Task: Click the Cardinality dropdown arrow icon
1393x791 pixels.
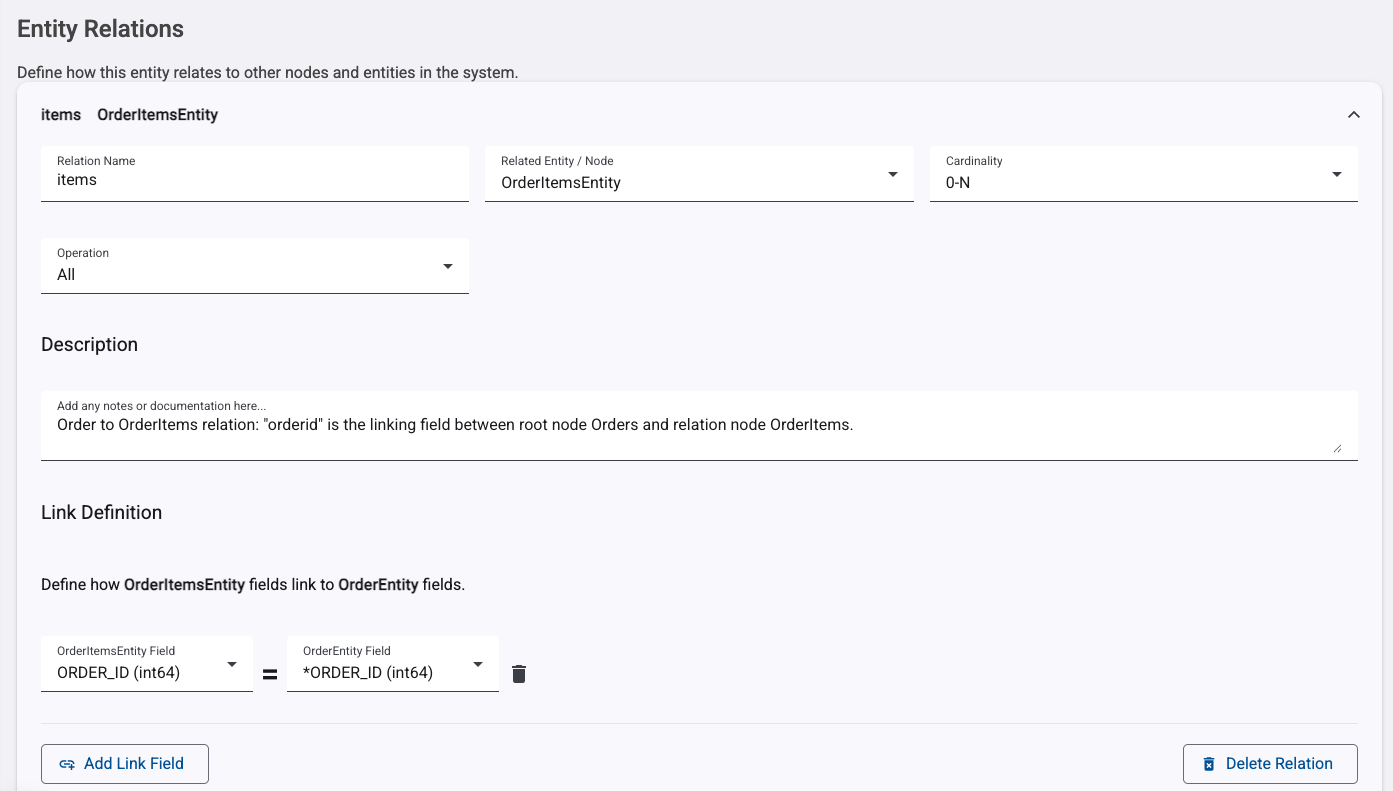Action: pyautogui.click(x=1337, y=175)
